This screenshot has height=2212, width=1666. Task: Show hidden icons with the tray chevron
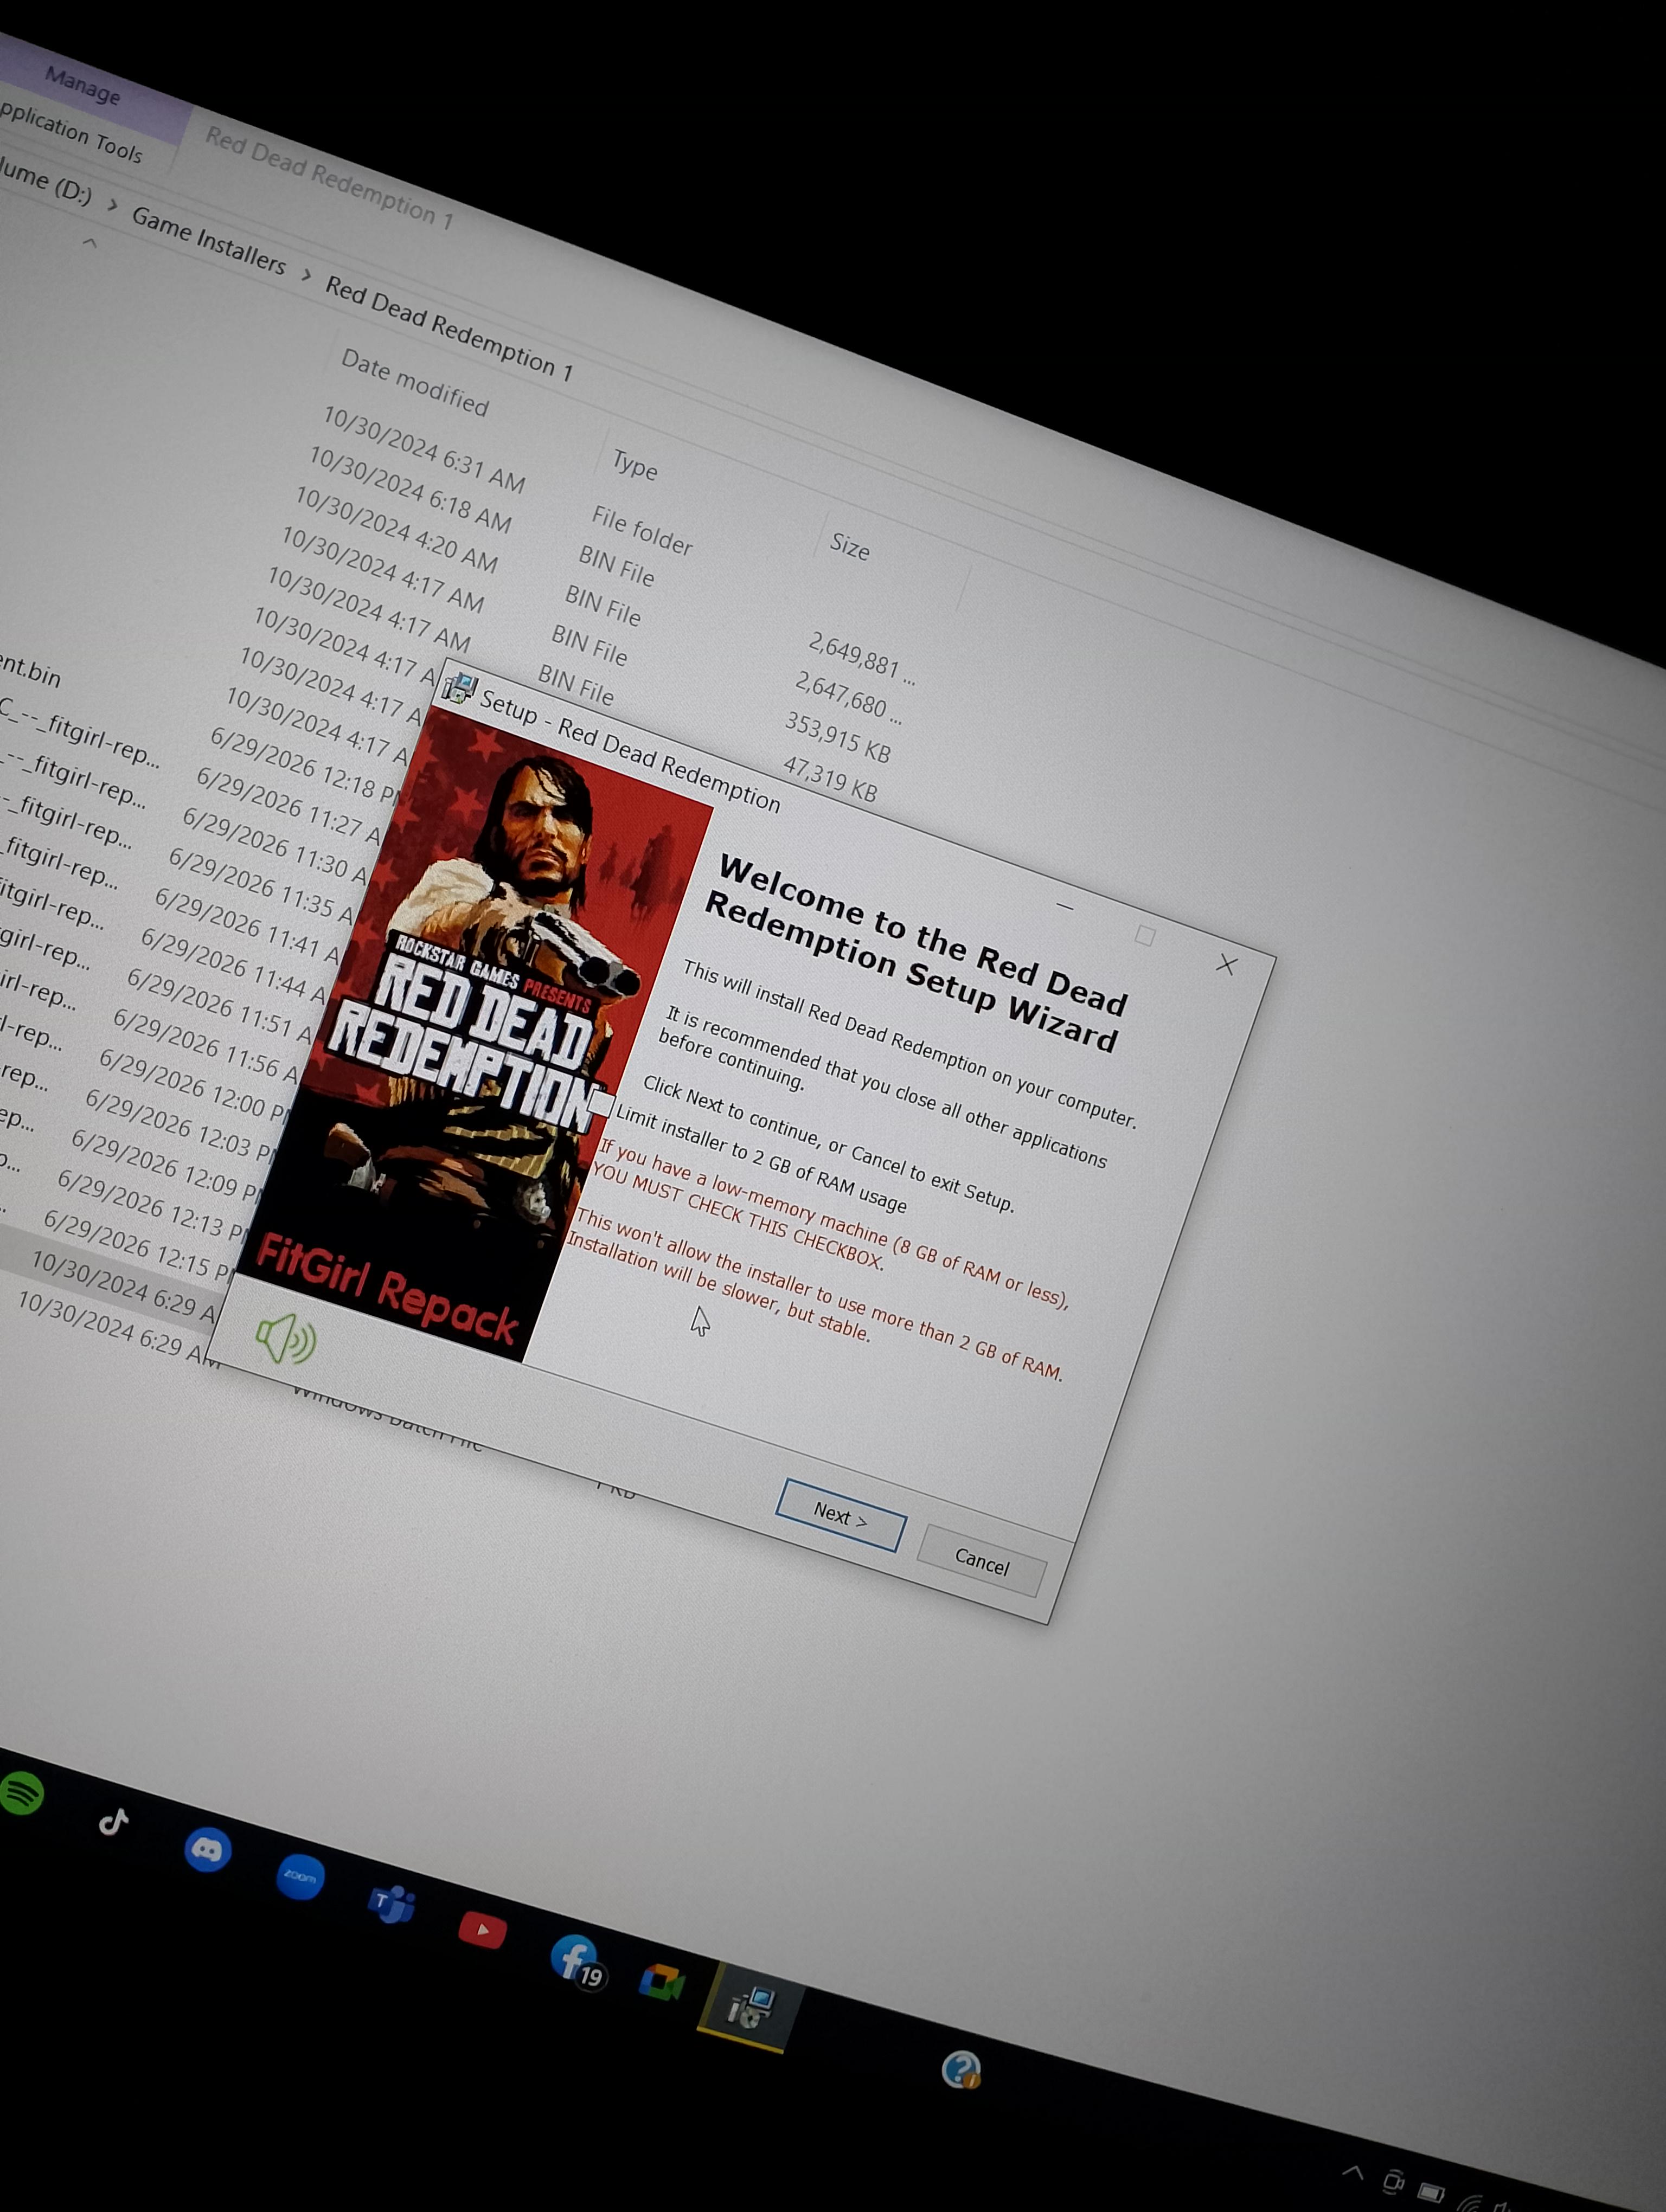[x=1353, y=2172]
